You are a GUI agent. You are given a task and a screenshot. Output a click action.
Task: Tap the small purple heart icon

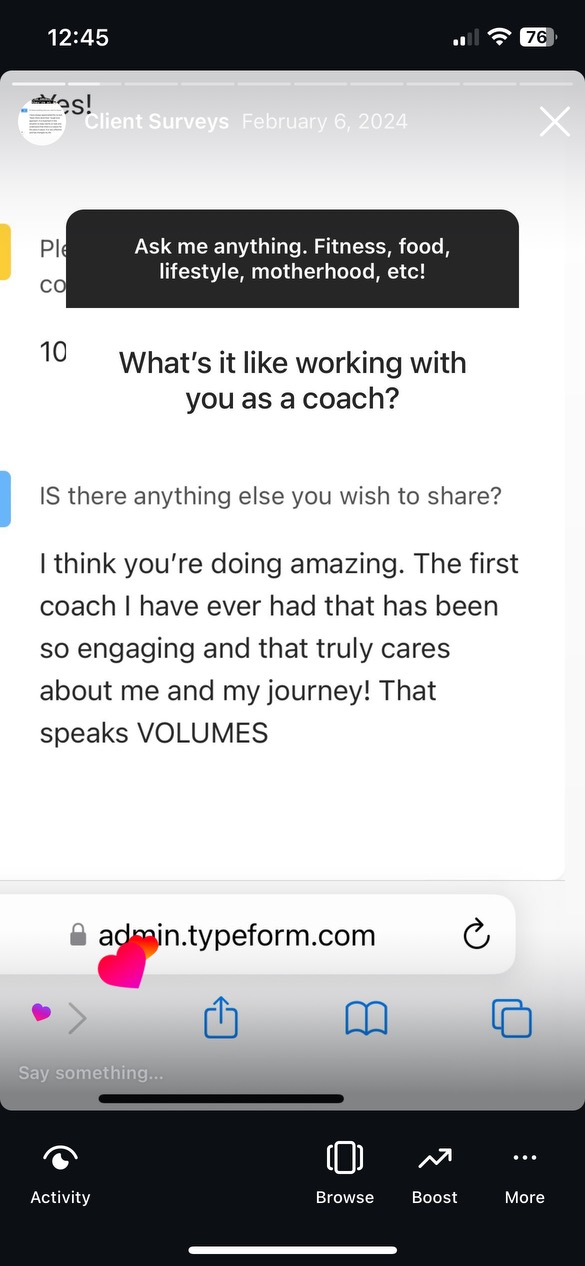[41, 1013]
